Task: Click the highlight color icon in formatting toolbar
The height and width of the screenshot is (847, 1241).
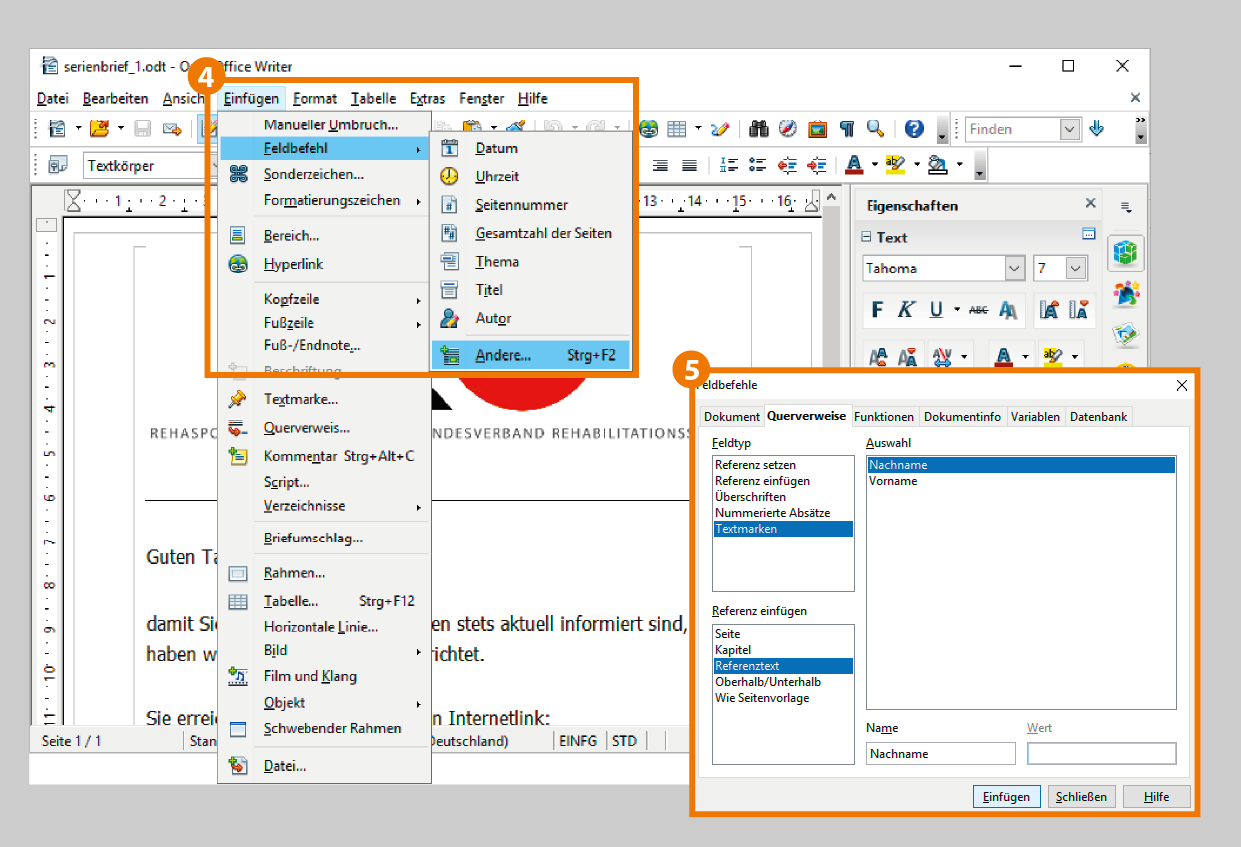Action: click(894, 165)
